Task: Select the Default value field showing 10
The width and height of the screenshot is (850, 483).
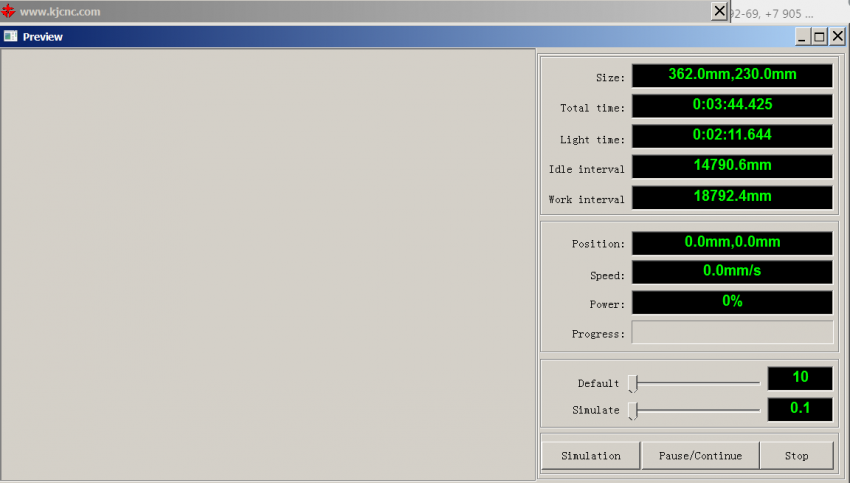Action: tap(800, 378)
